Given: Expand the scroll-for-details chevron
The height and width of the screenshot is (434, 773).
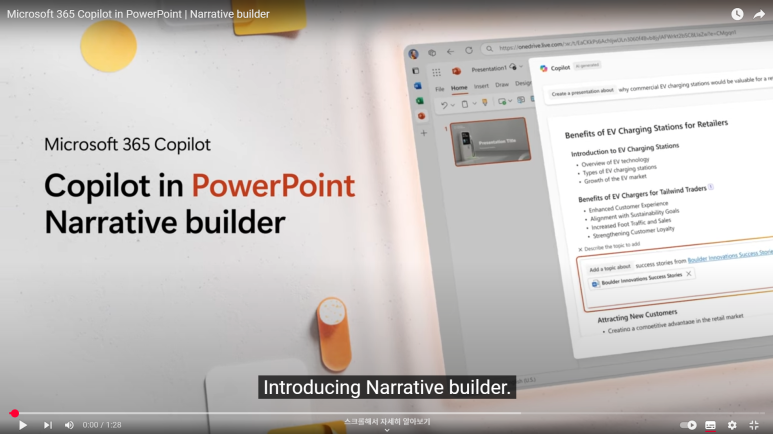Looking at the screenshot, I should coord(387,430).
